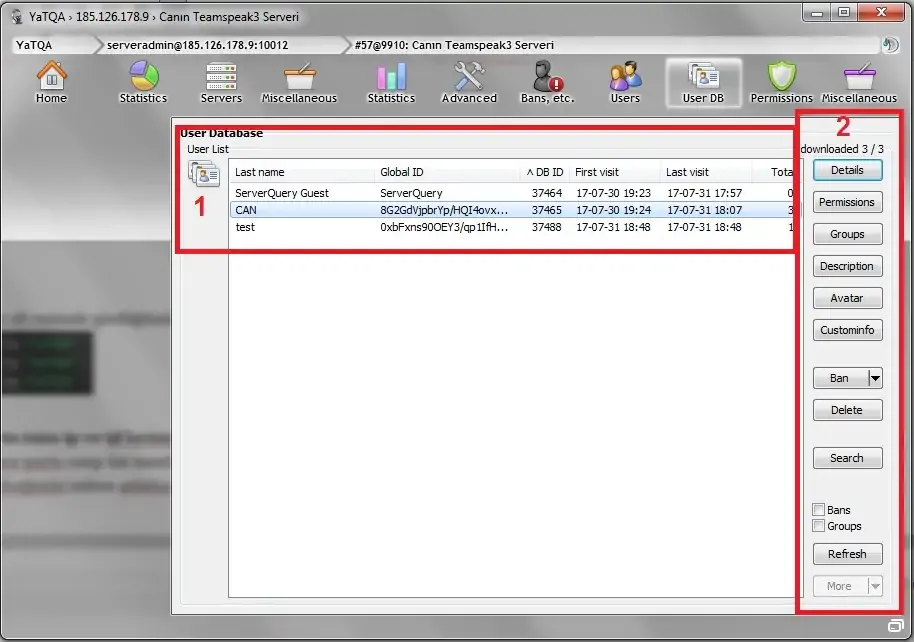Sort the list by DB ID column
Screen dimensions: 914x642
tap(545, 172)
